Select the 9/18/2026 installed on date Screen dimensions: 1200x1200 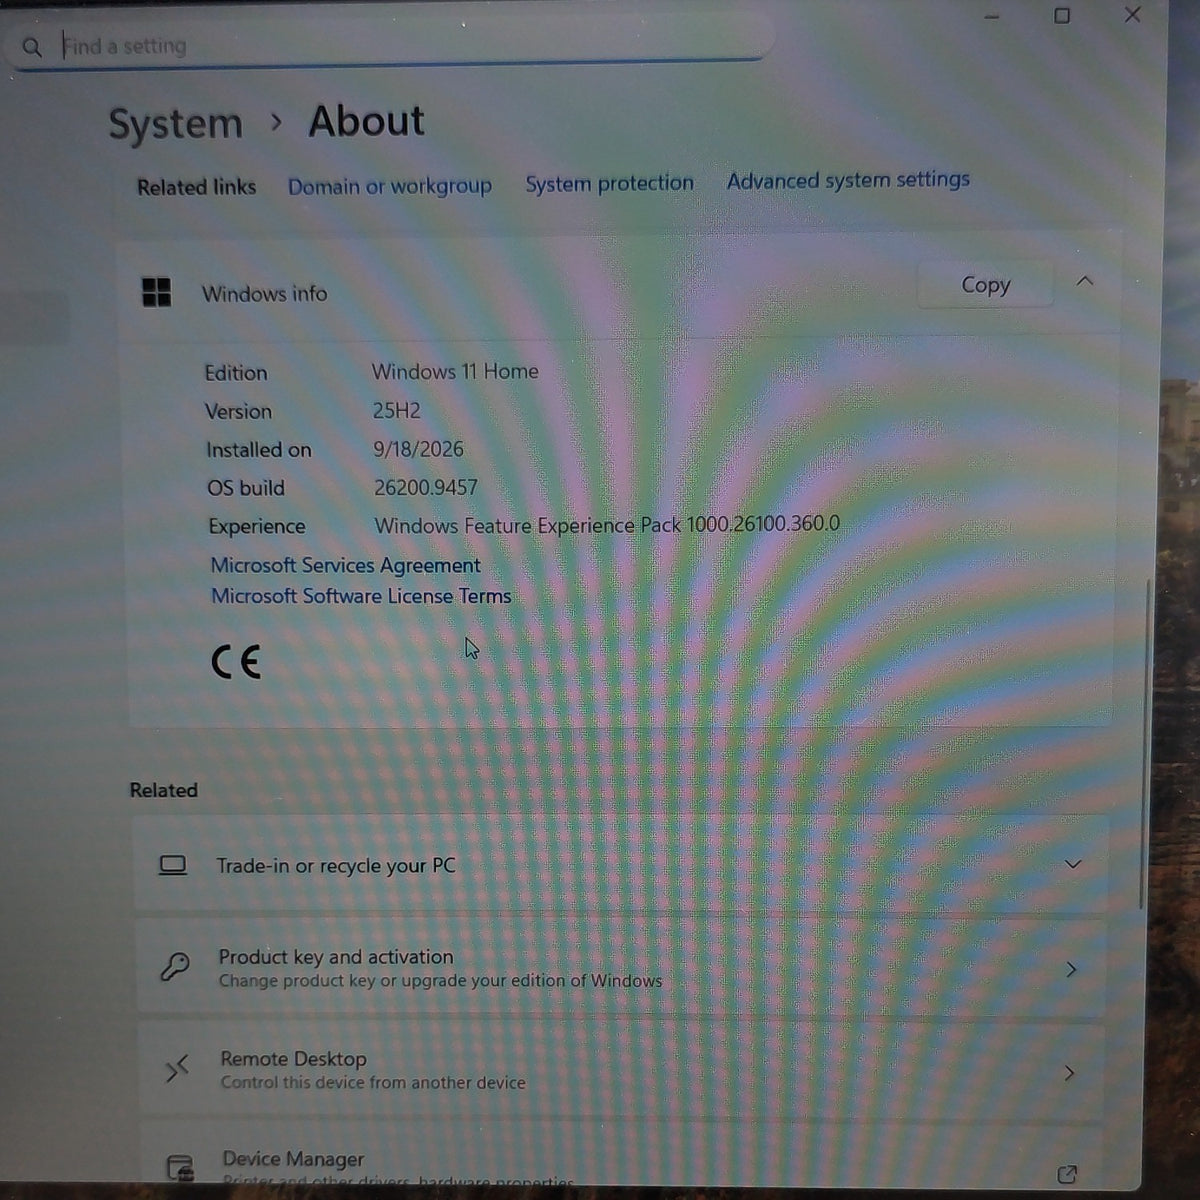(x=418, y=449)
